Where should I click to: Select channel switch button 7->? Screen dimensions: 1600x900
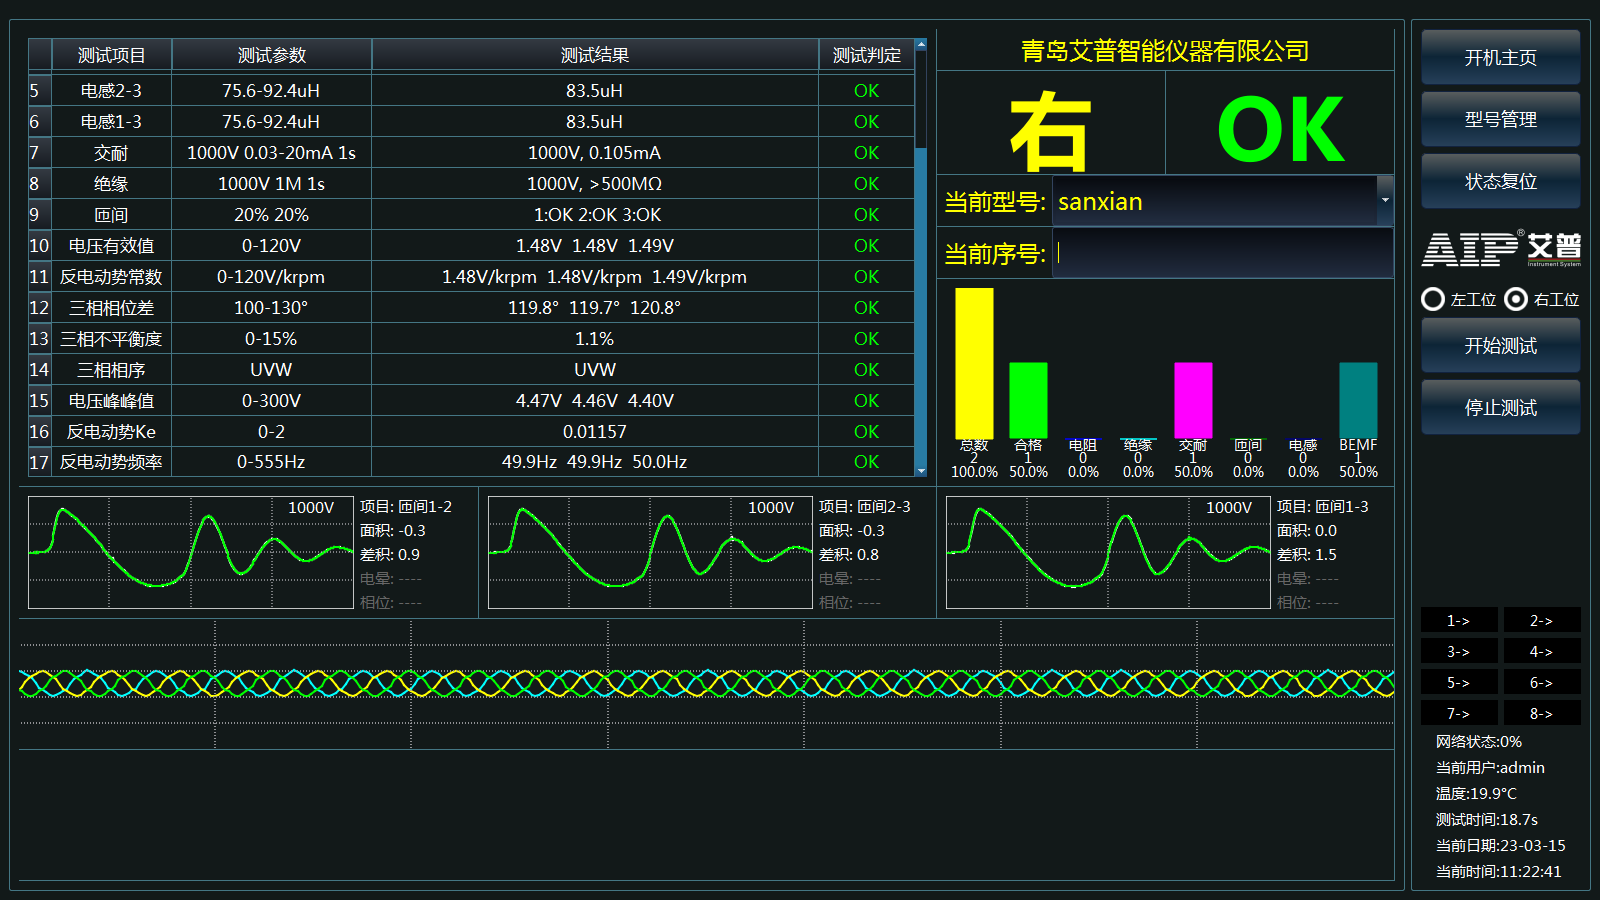pyautogui.click(x=1458, y=713)
